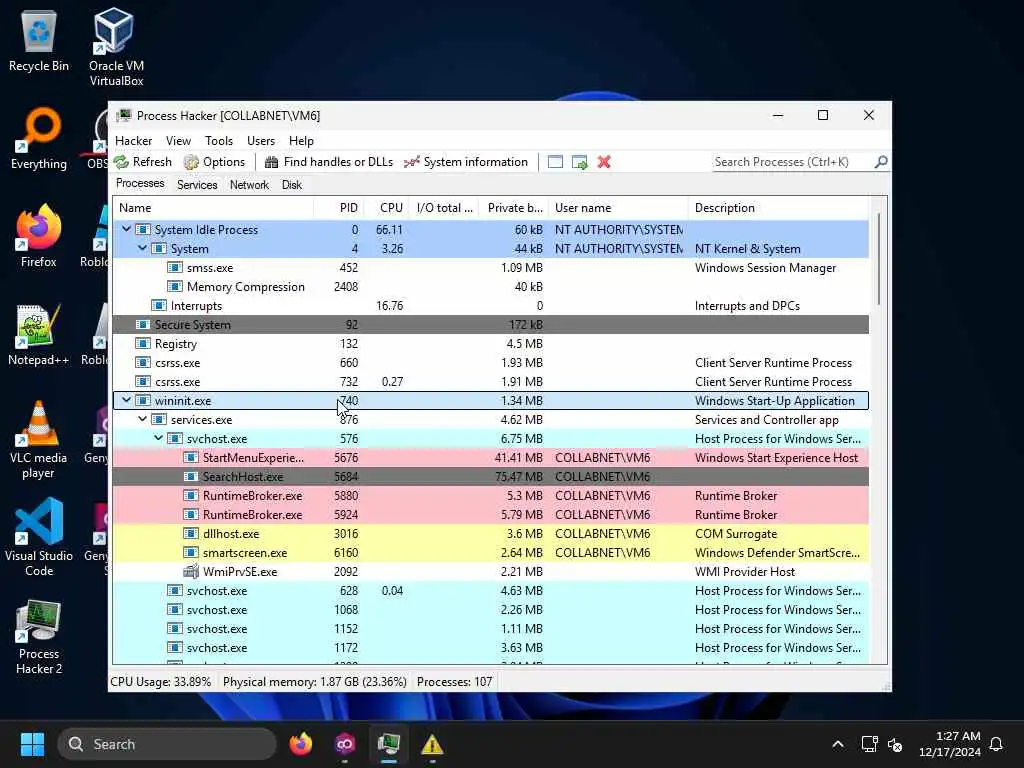Switch to the Disk tab
The image size is (1024, 768).
292,185
